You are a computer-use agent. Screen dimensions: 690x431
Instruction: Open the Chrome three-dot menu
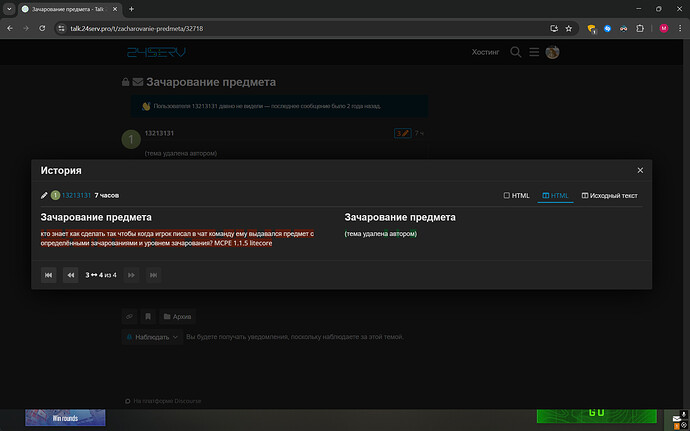[x=680, y=28]
